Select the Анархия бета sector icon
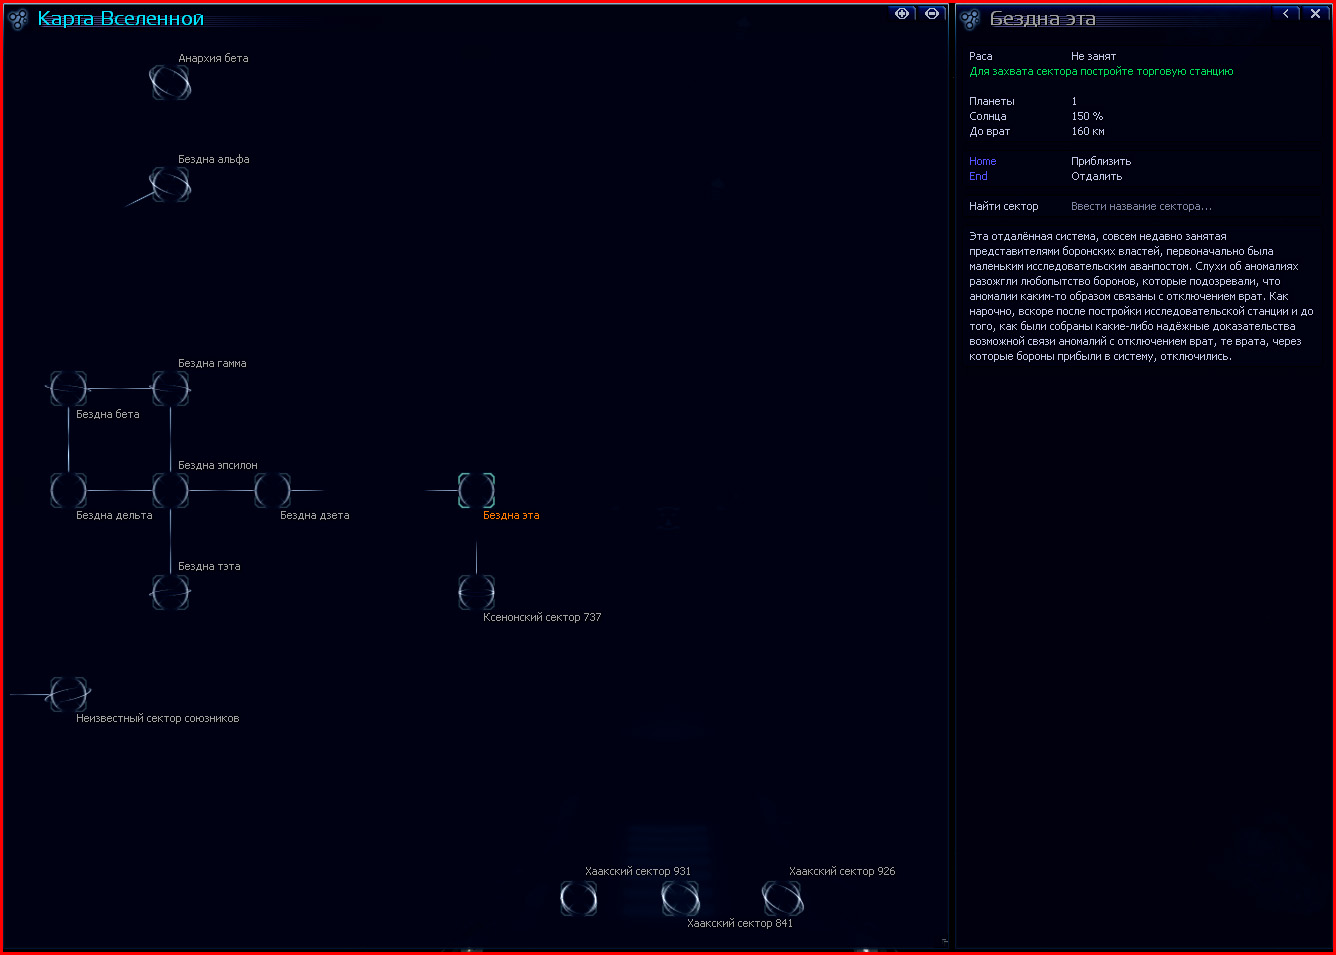 [x=170, y=83]
